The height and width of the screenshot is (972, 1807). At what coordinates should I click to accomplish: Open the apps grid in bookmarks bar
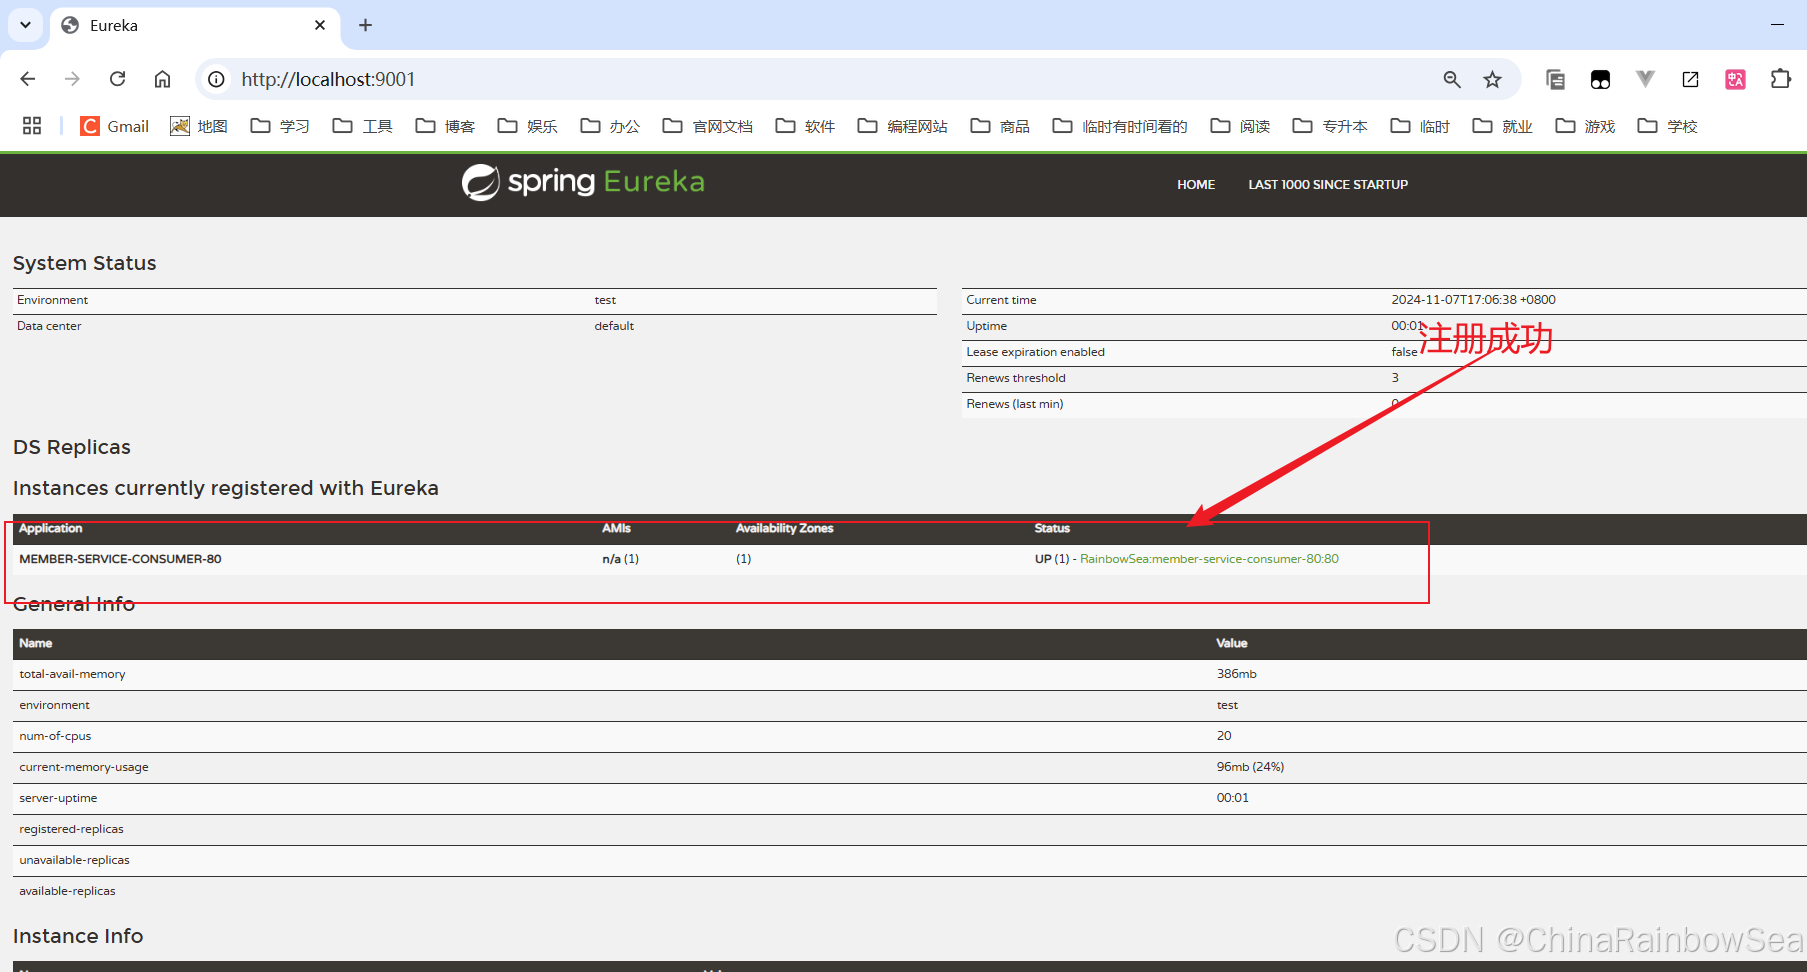coord(32,126)
